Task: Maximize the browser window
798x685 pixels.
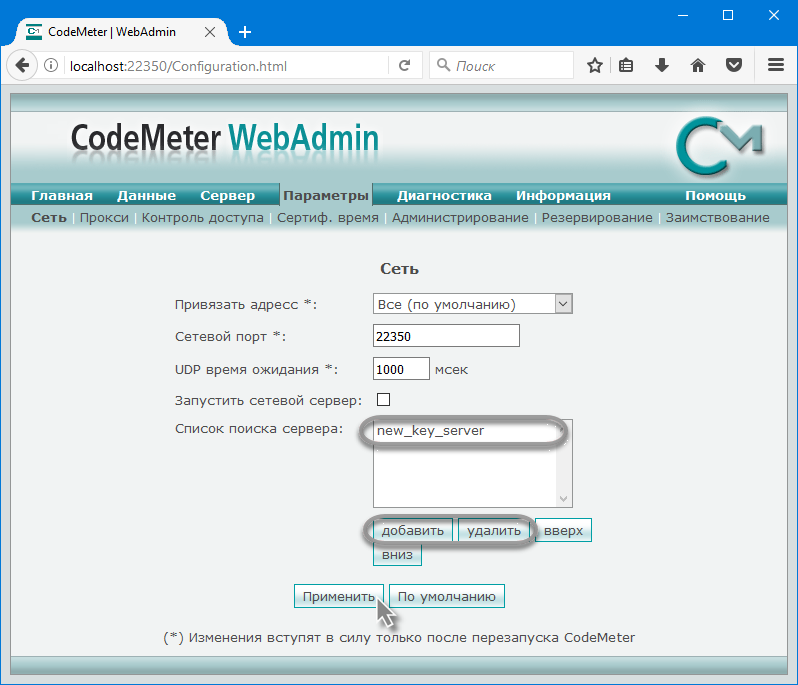Action: click(728, 15)
